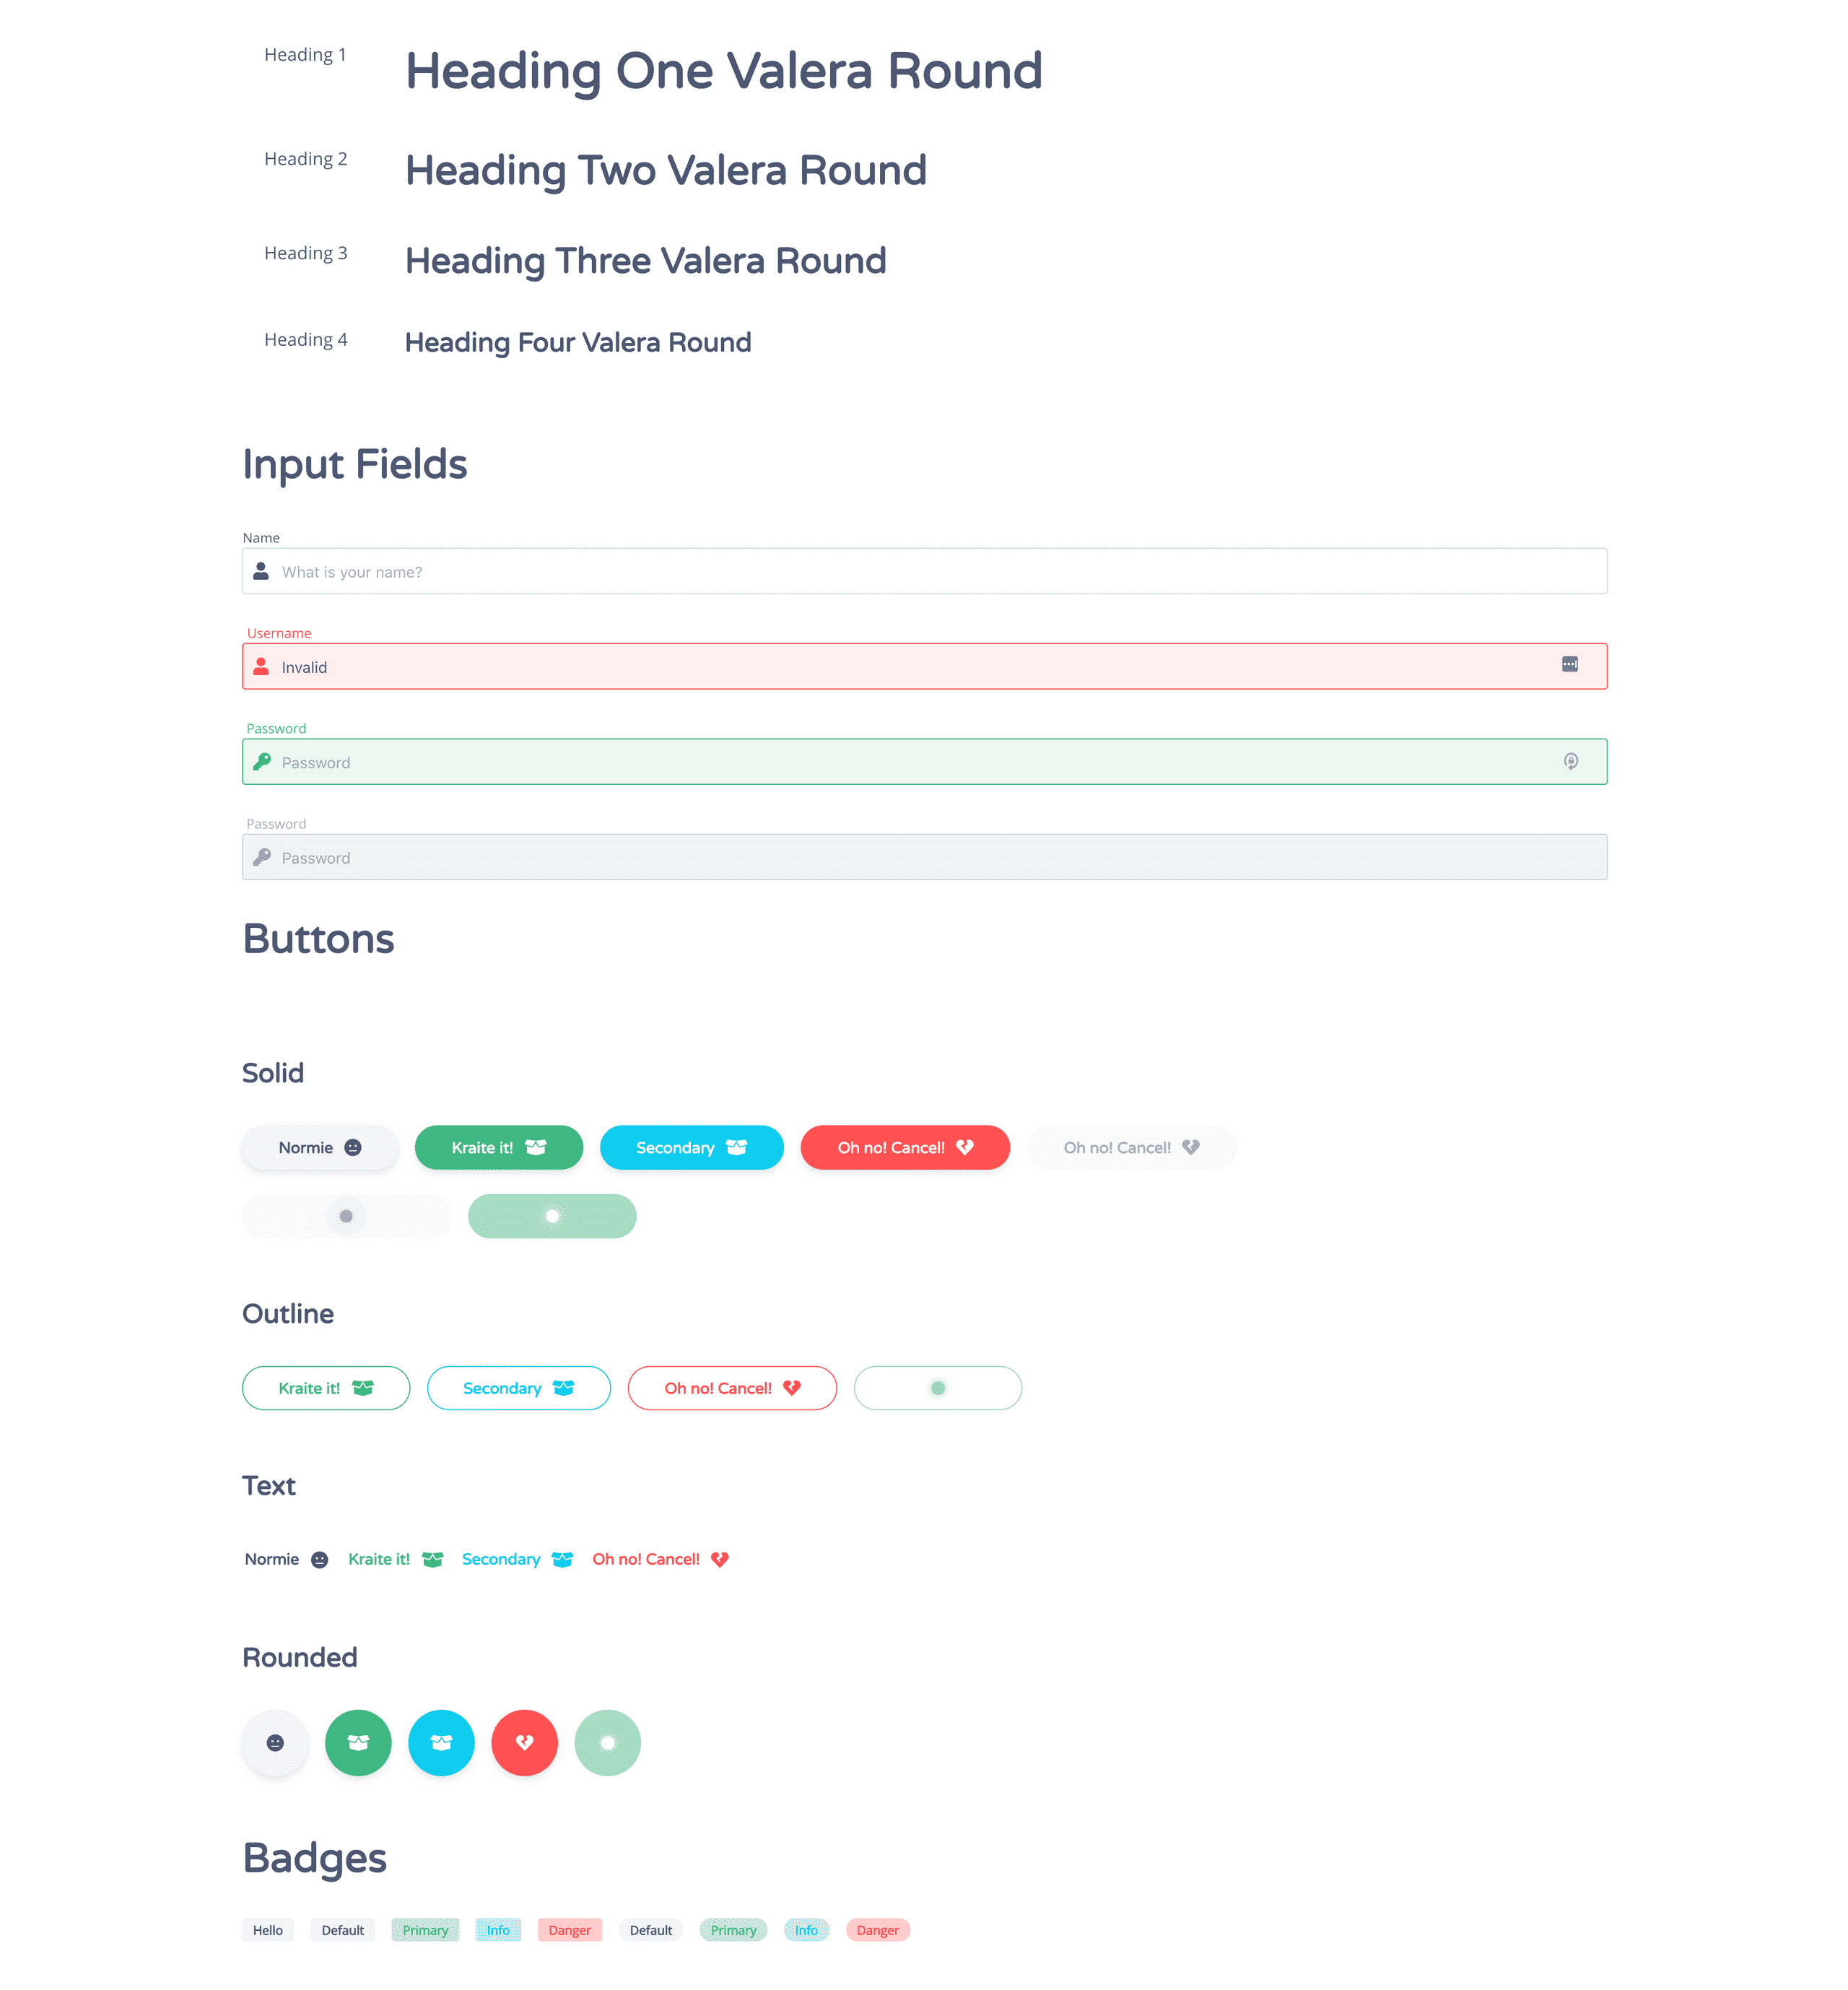Click the solid red Oh no! Cancel! button
The height and width of the screenshot is (1990, 1848).
[x=904, y=1147]
